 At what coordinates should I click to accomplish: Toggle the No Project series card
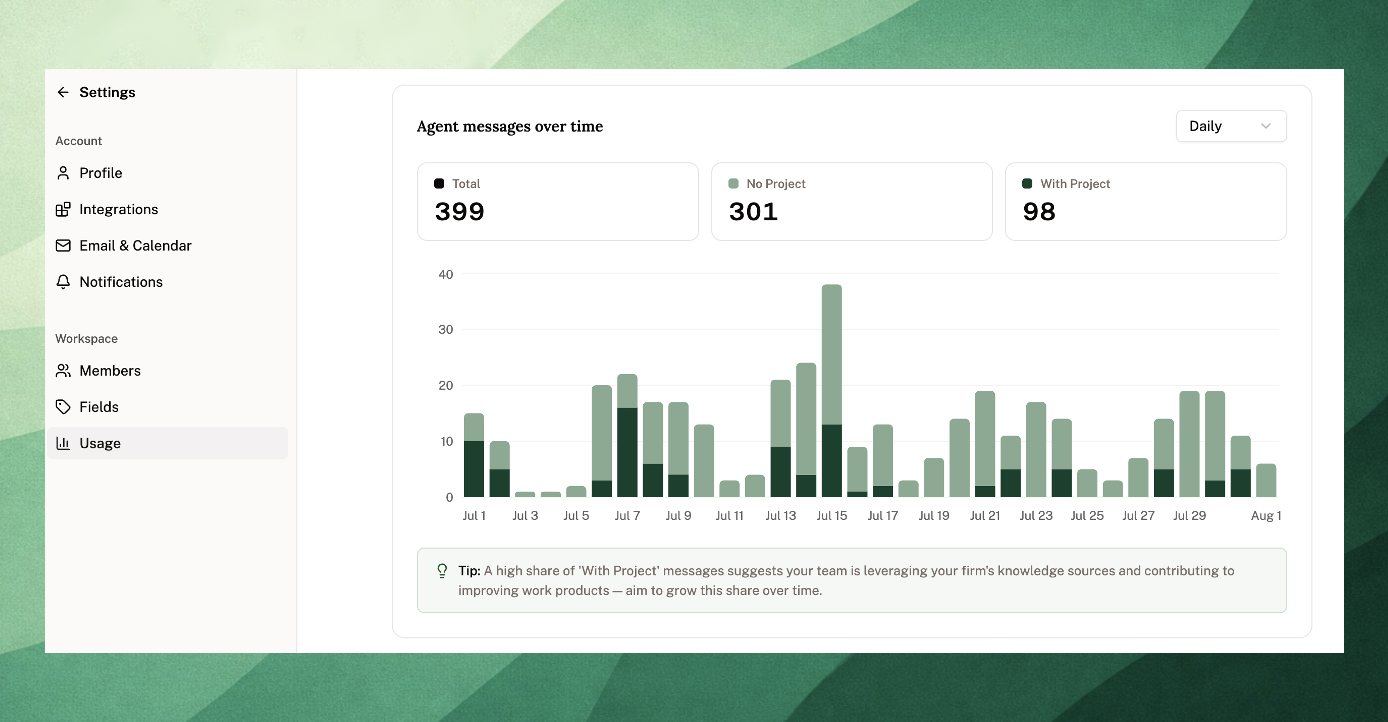(x=851, y=201)
